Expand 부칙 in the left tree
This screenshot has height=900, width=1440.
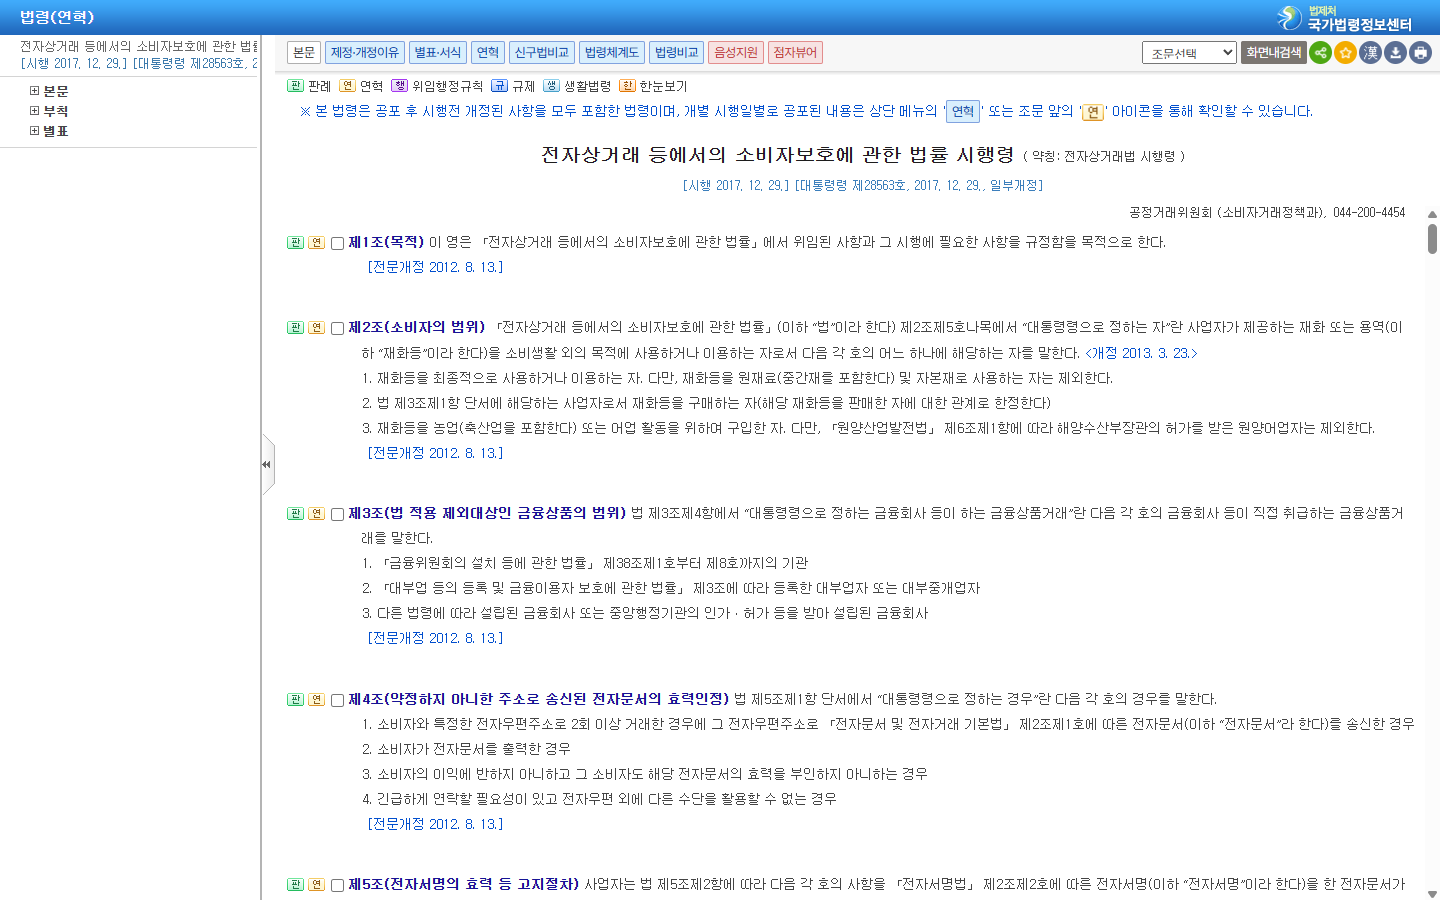click(x=35, y=111)
